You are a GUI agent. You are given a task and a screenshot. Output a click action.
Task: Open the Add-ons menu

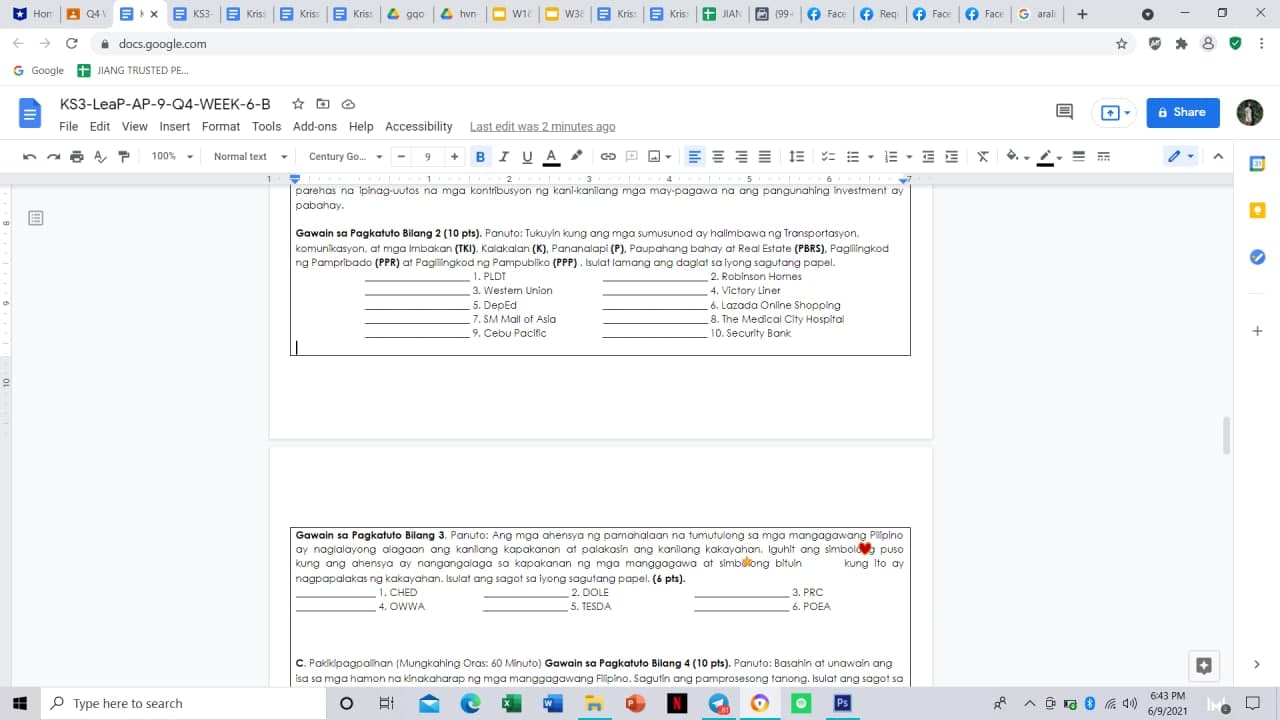(x=315, y=127)
